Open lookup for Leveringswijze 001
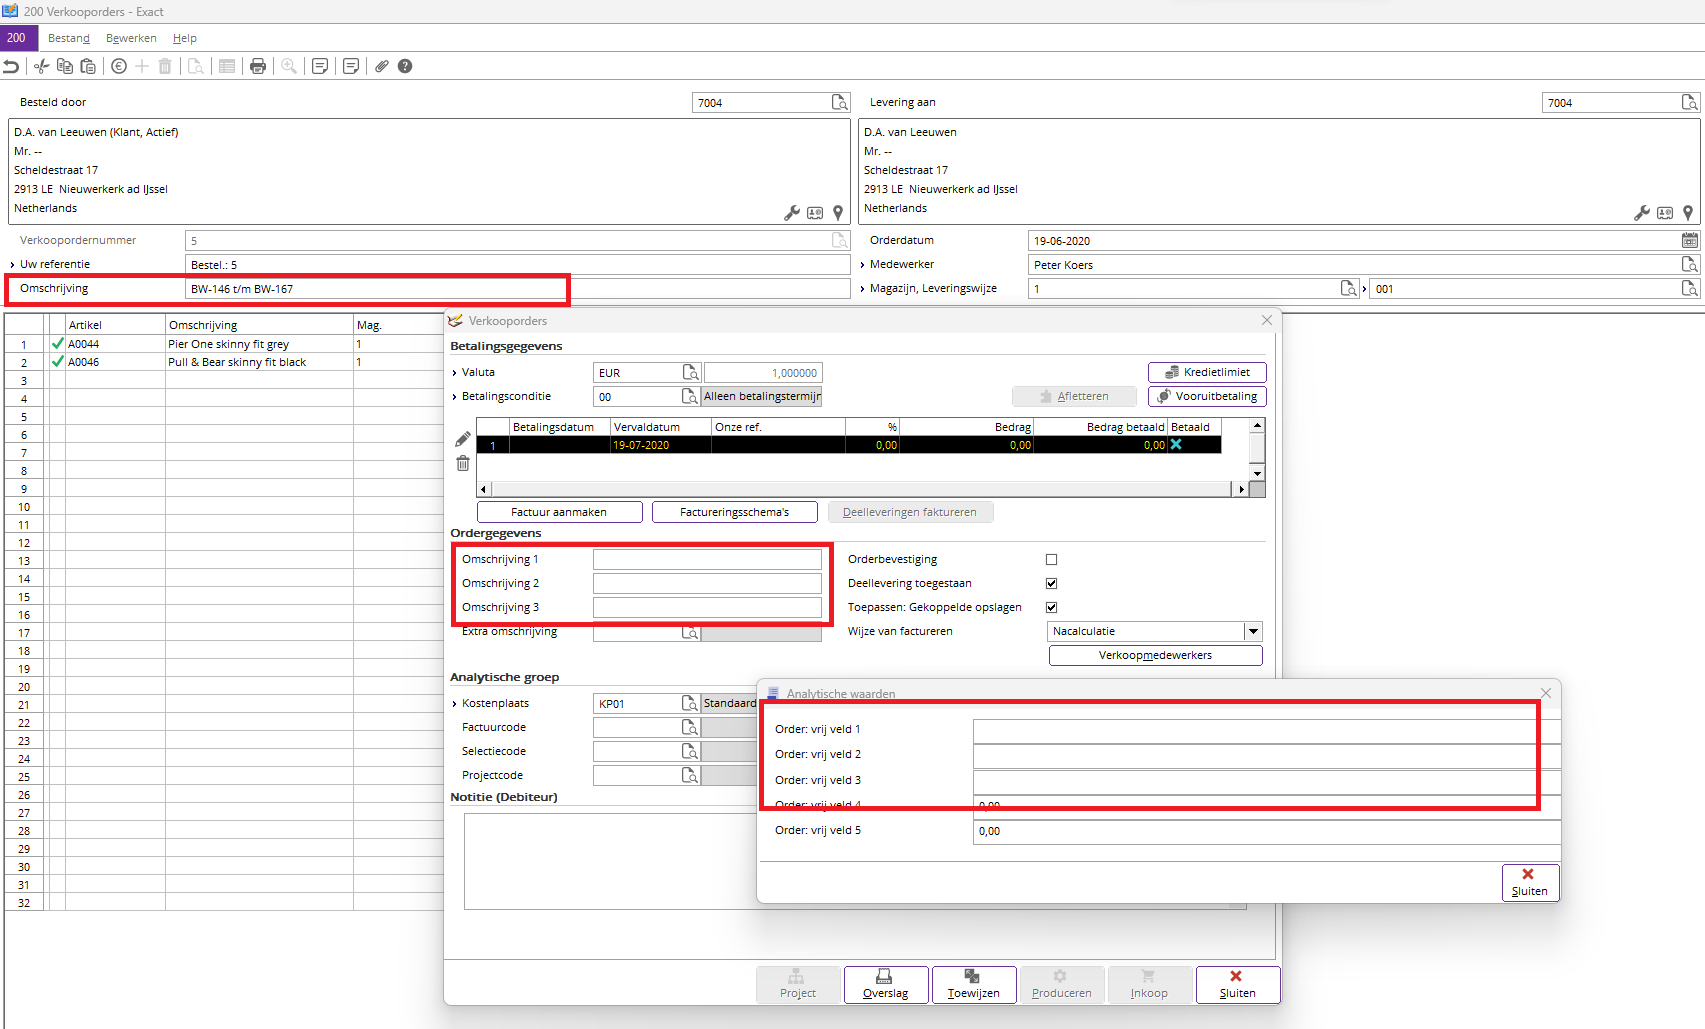Image resolution: width=1705 pixels, height=1029 pixels. point(1689,289)
